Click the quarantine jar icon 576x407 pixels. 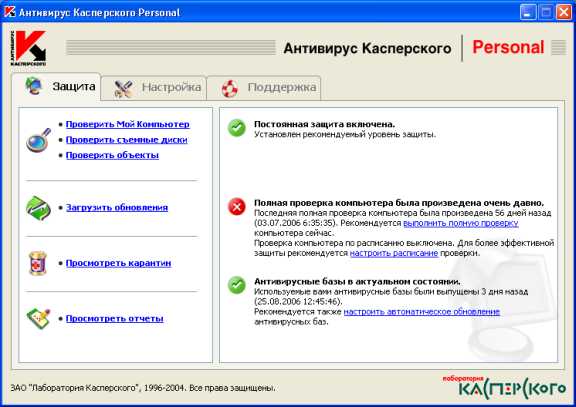point(38,263)
